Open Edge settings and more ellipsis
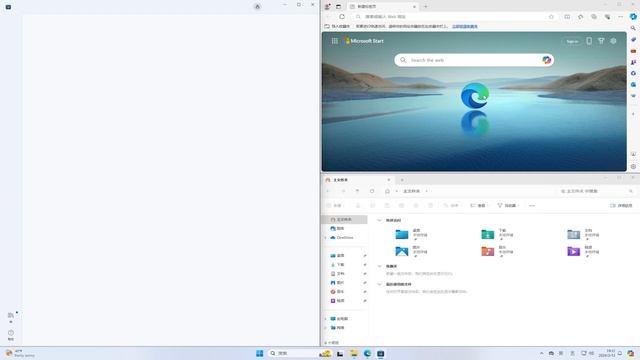This screenshot has width=640, height=360. click(x=620, y=17)
